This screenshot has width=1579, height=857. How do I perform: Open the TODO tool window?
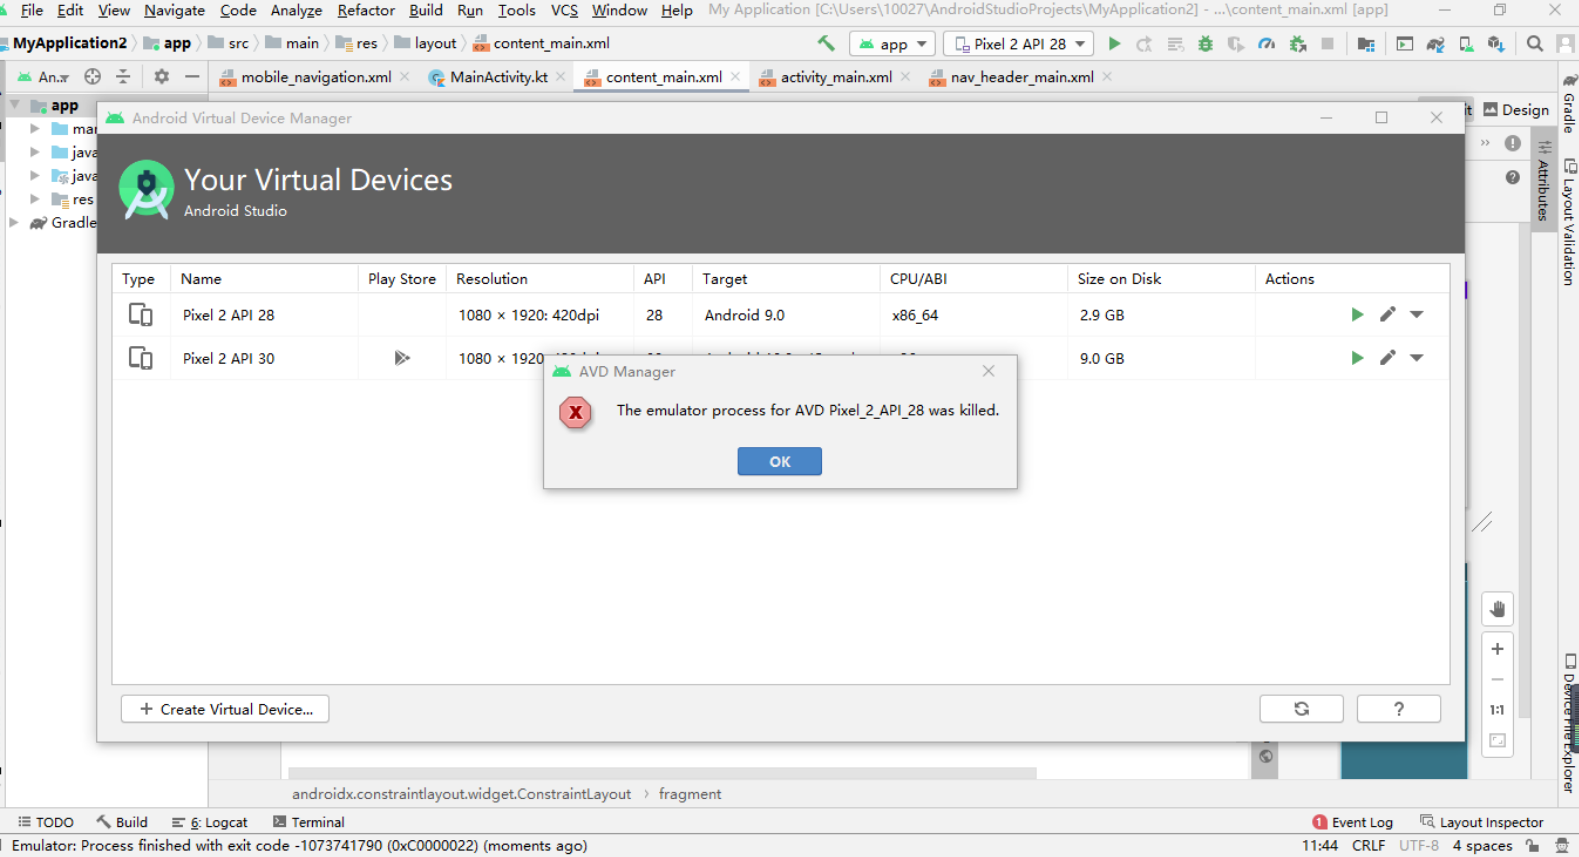tap(46, 822)
